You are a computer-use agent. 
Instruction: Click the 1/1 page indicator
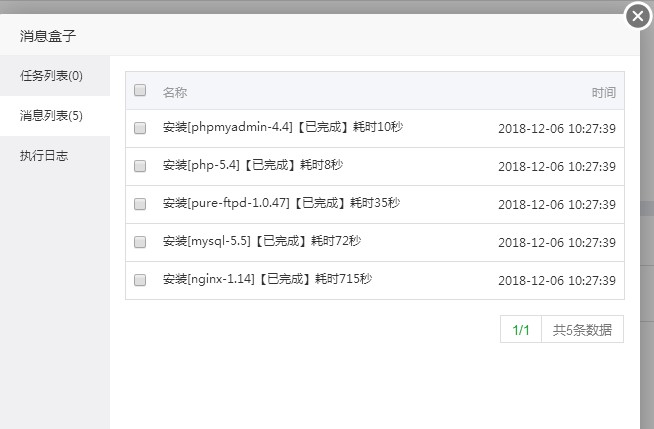[521, 330]
